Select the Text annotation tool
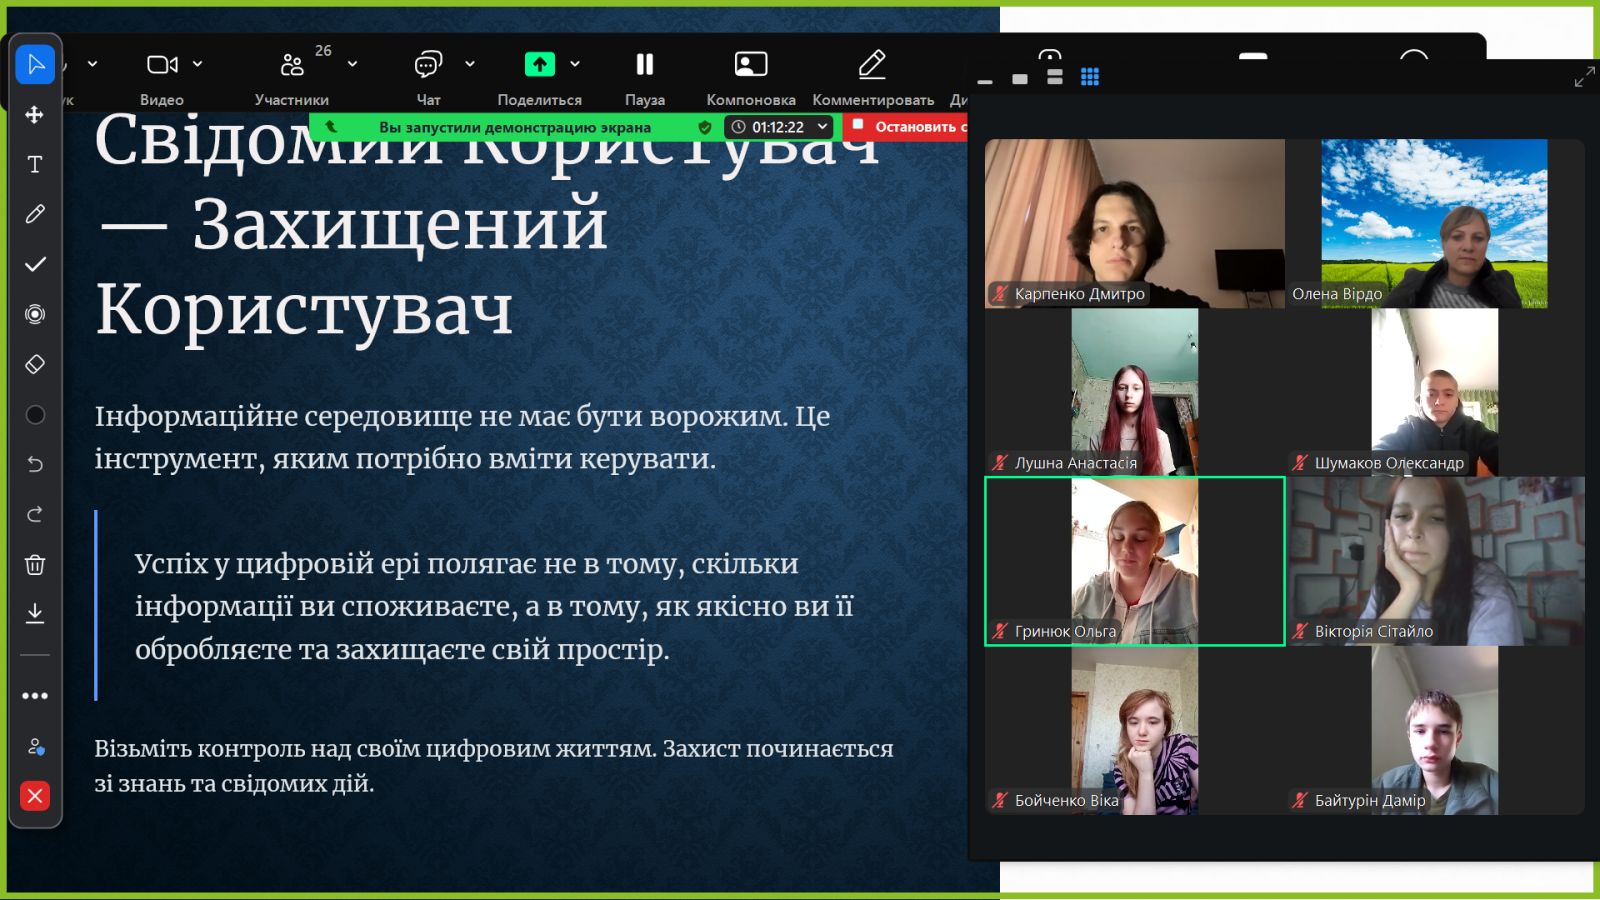Screen dimensions: 1600x900 click(35, 164)
